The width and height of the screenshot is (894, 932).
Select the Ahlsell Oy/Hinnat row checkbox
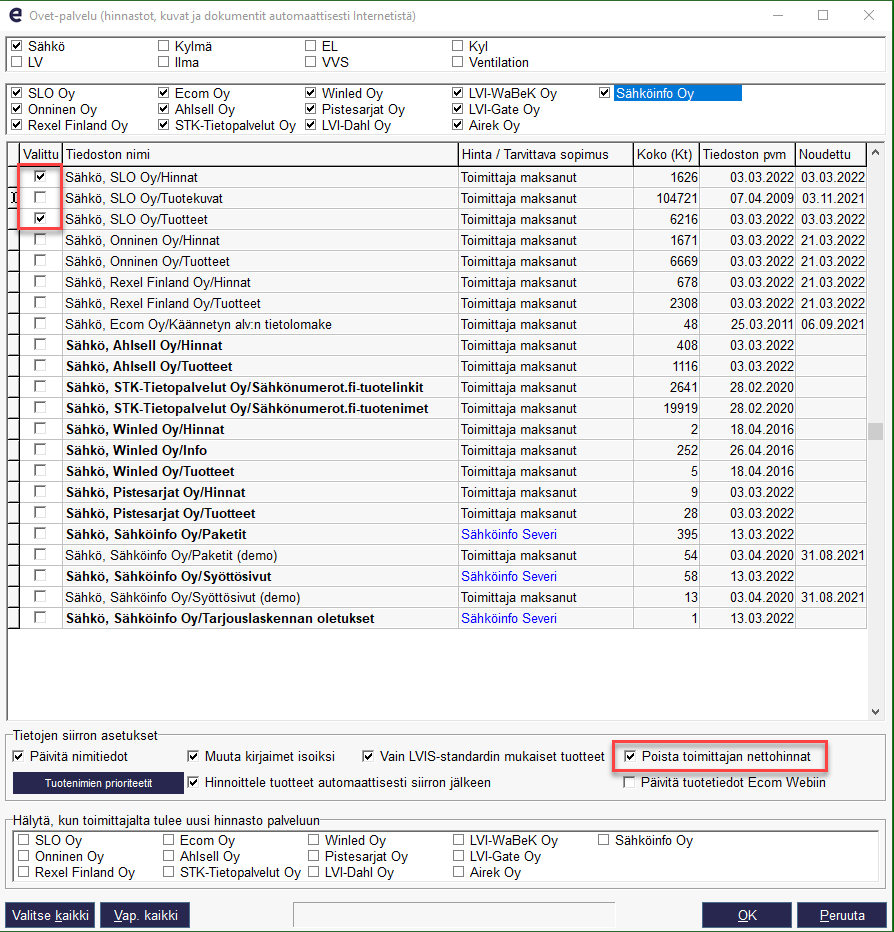point(40,344)
